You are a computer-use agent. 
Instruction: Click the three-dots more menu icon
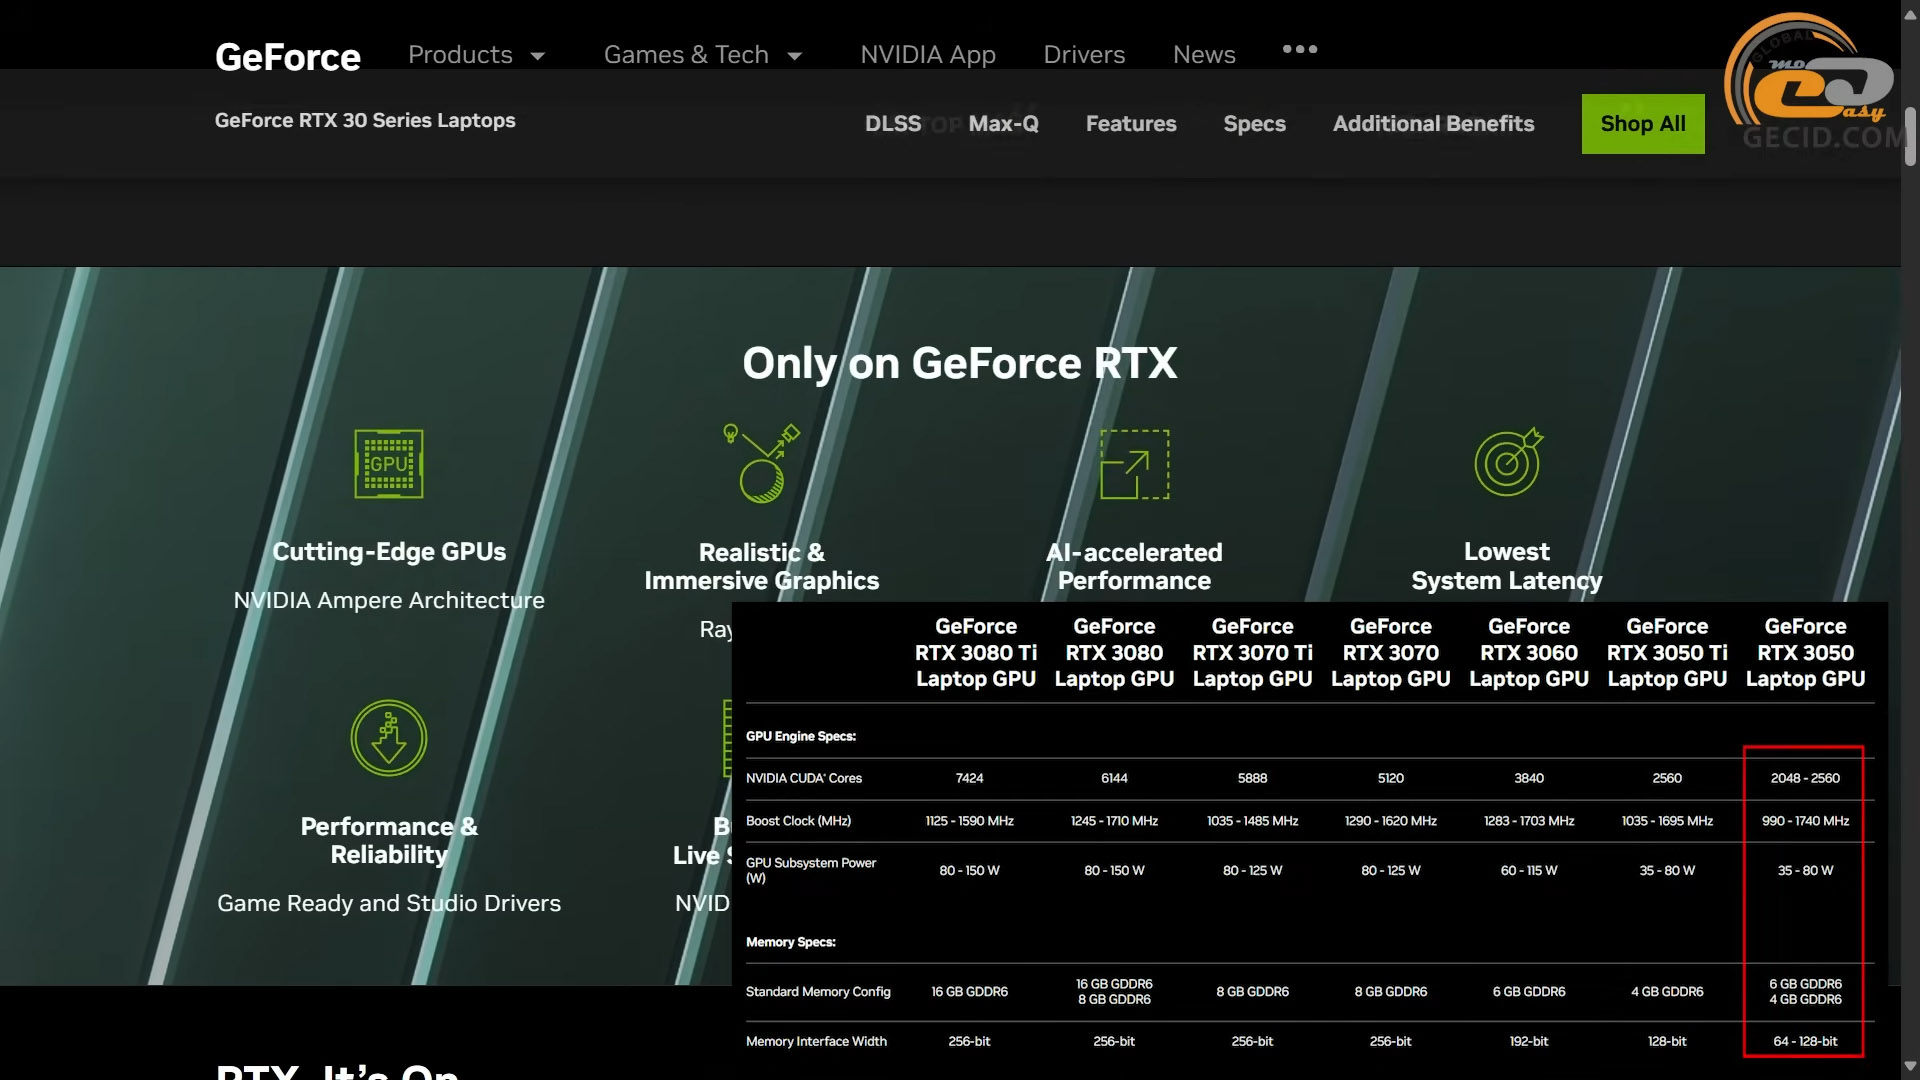click(x=1299, y=49)
